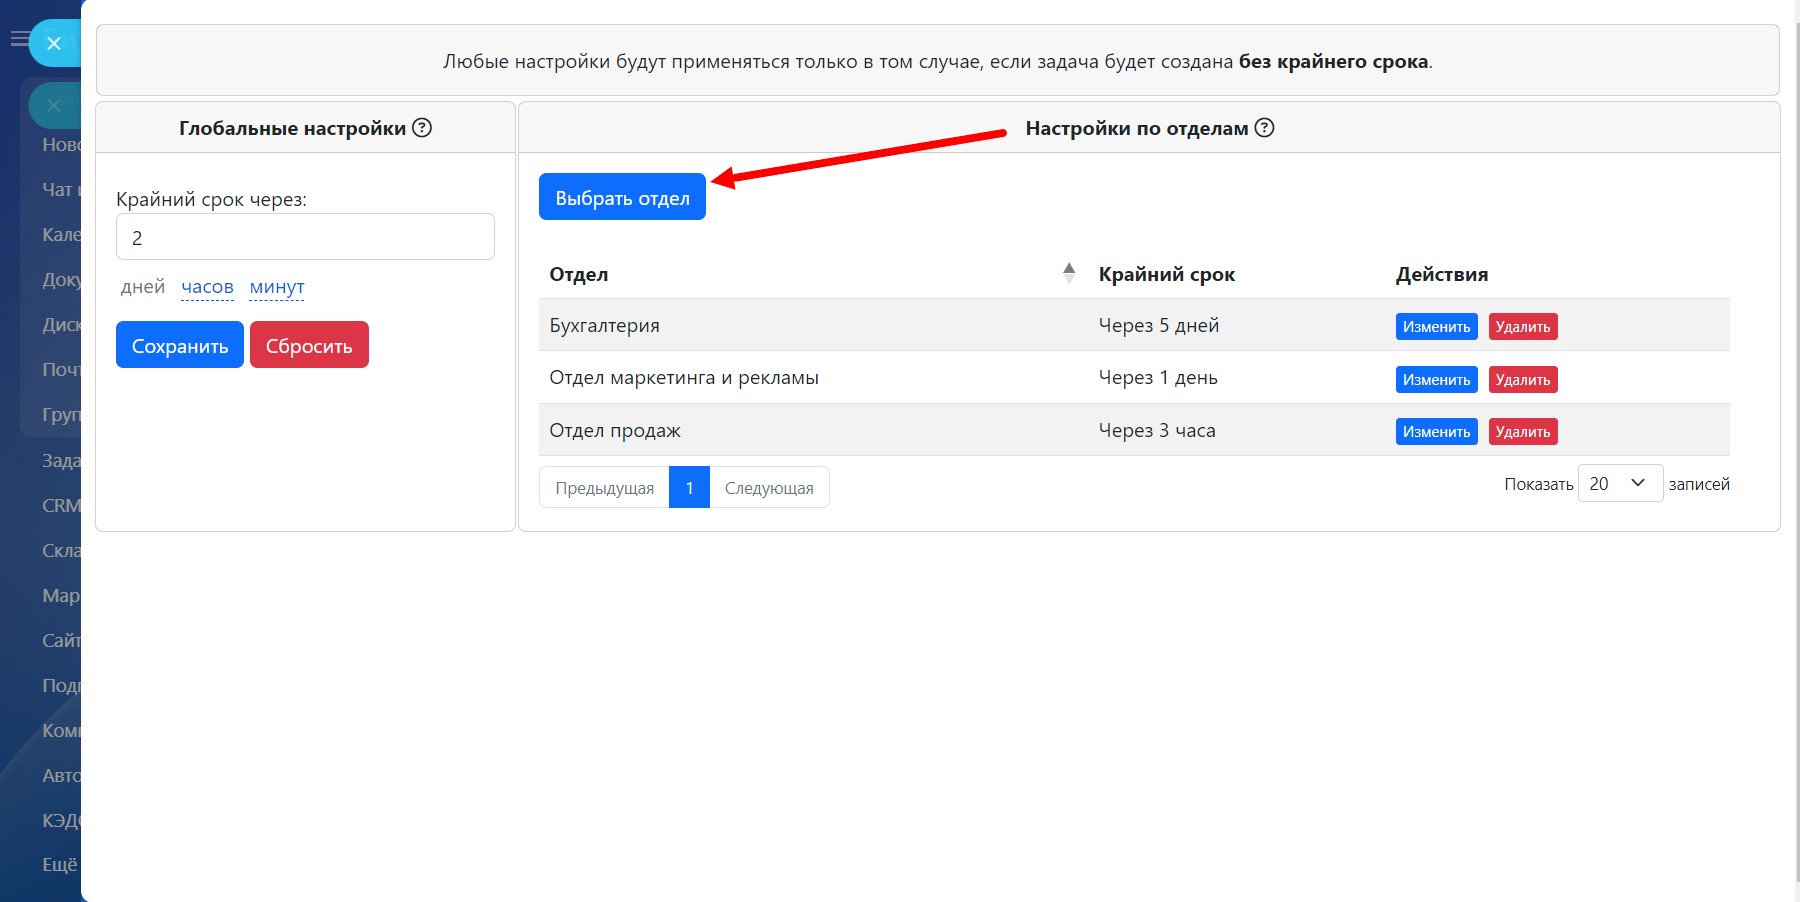Select the дней time unit
1800x902 pixels.
(143, 287)
